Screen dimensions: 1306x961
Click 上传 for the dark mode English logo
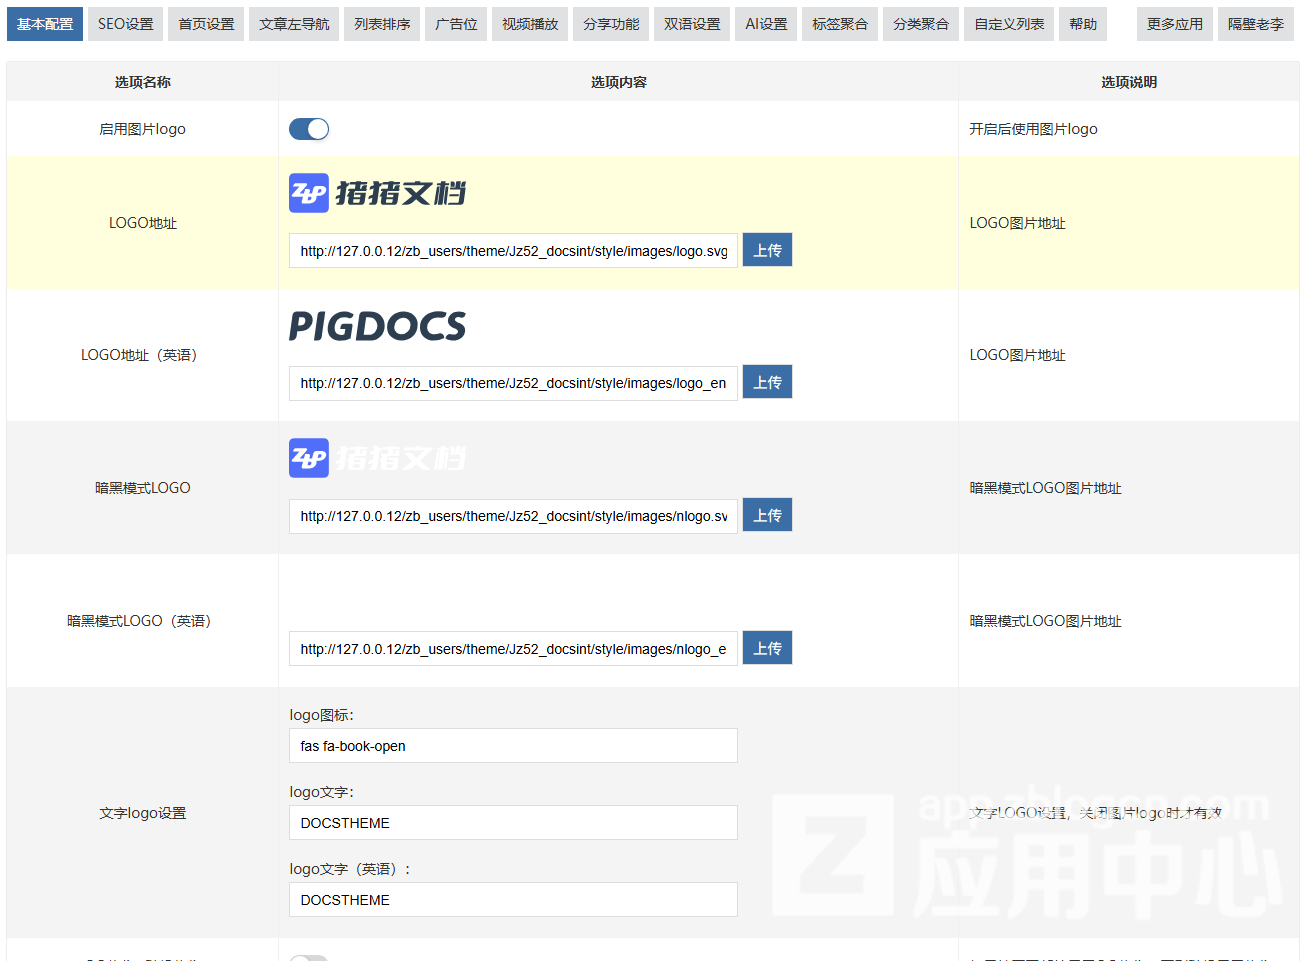pyautogui.click(x=767, y=648)
